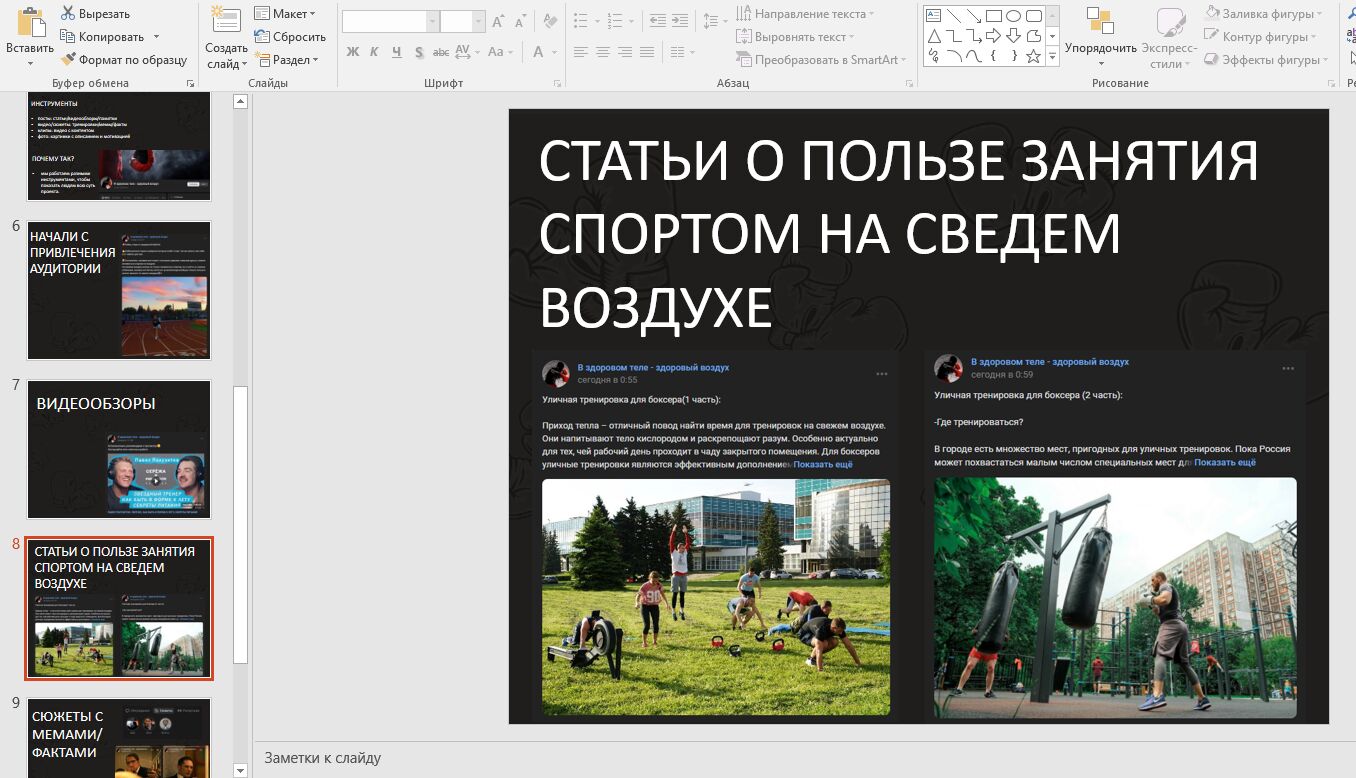Viewport: 1356px width, 778px height.
Task: Select slide 7 thumbnail ВИДЕООБЗОРЫ
Action: [x=119, y=449]
